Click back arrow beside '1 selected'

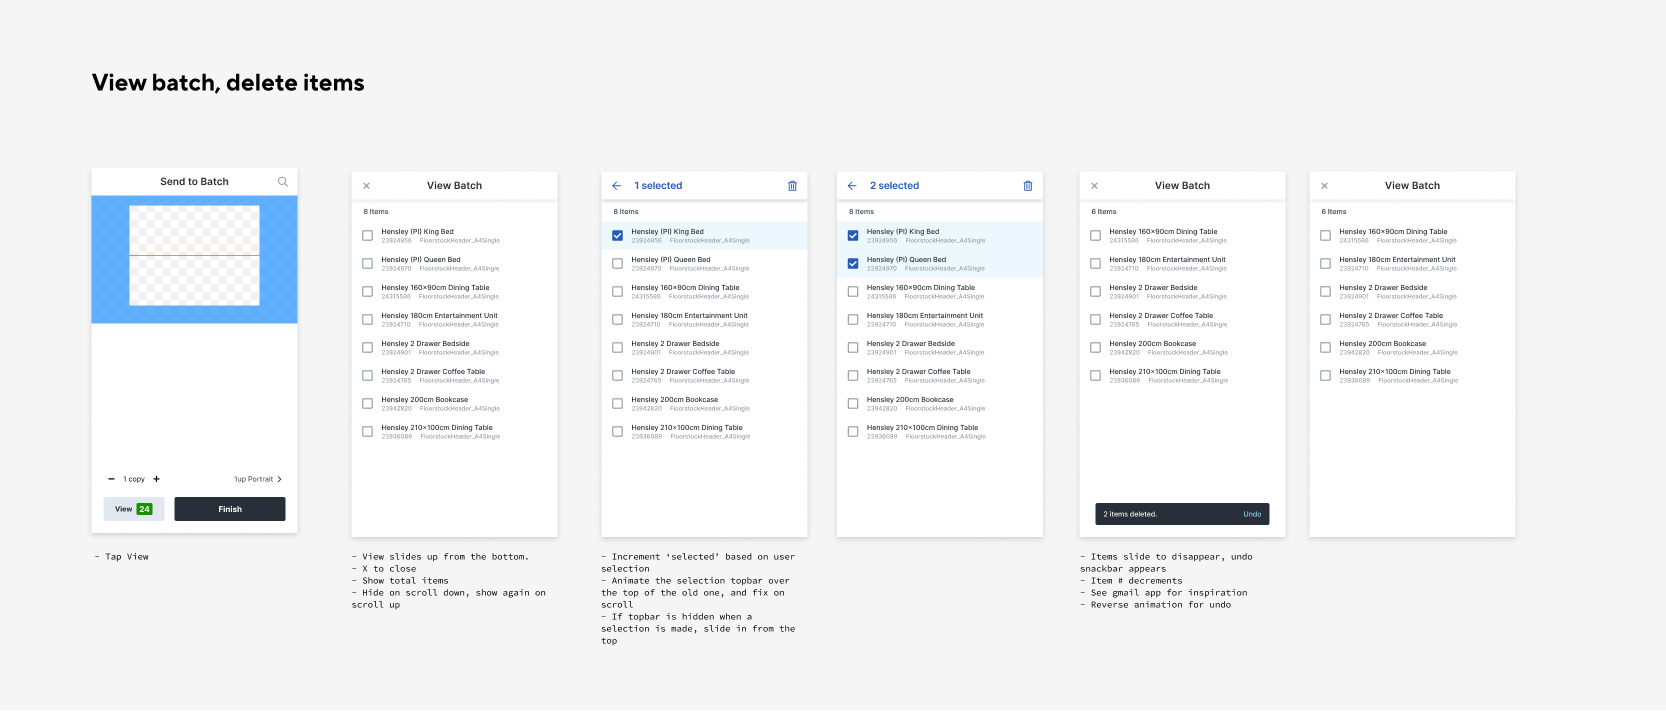tap(616, 186)
